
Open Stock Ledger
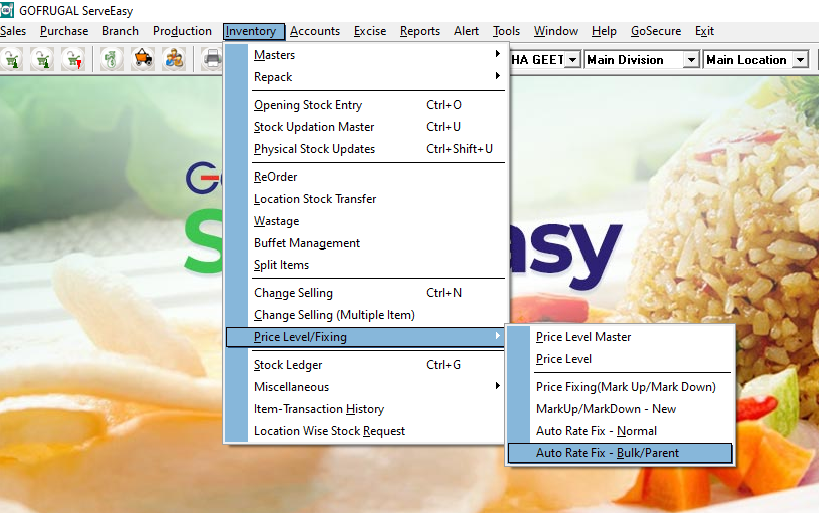pyautogui.click(x=366, y=365)
